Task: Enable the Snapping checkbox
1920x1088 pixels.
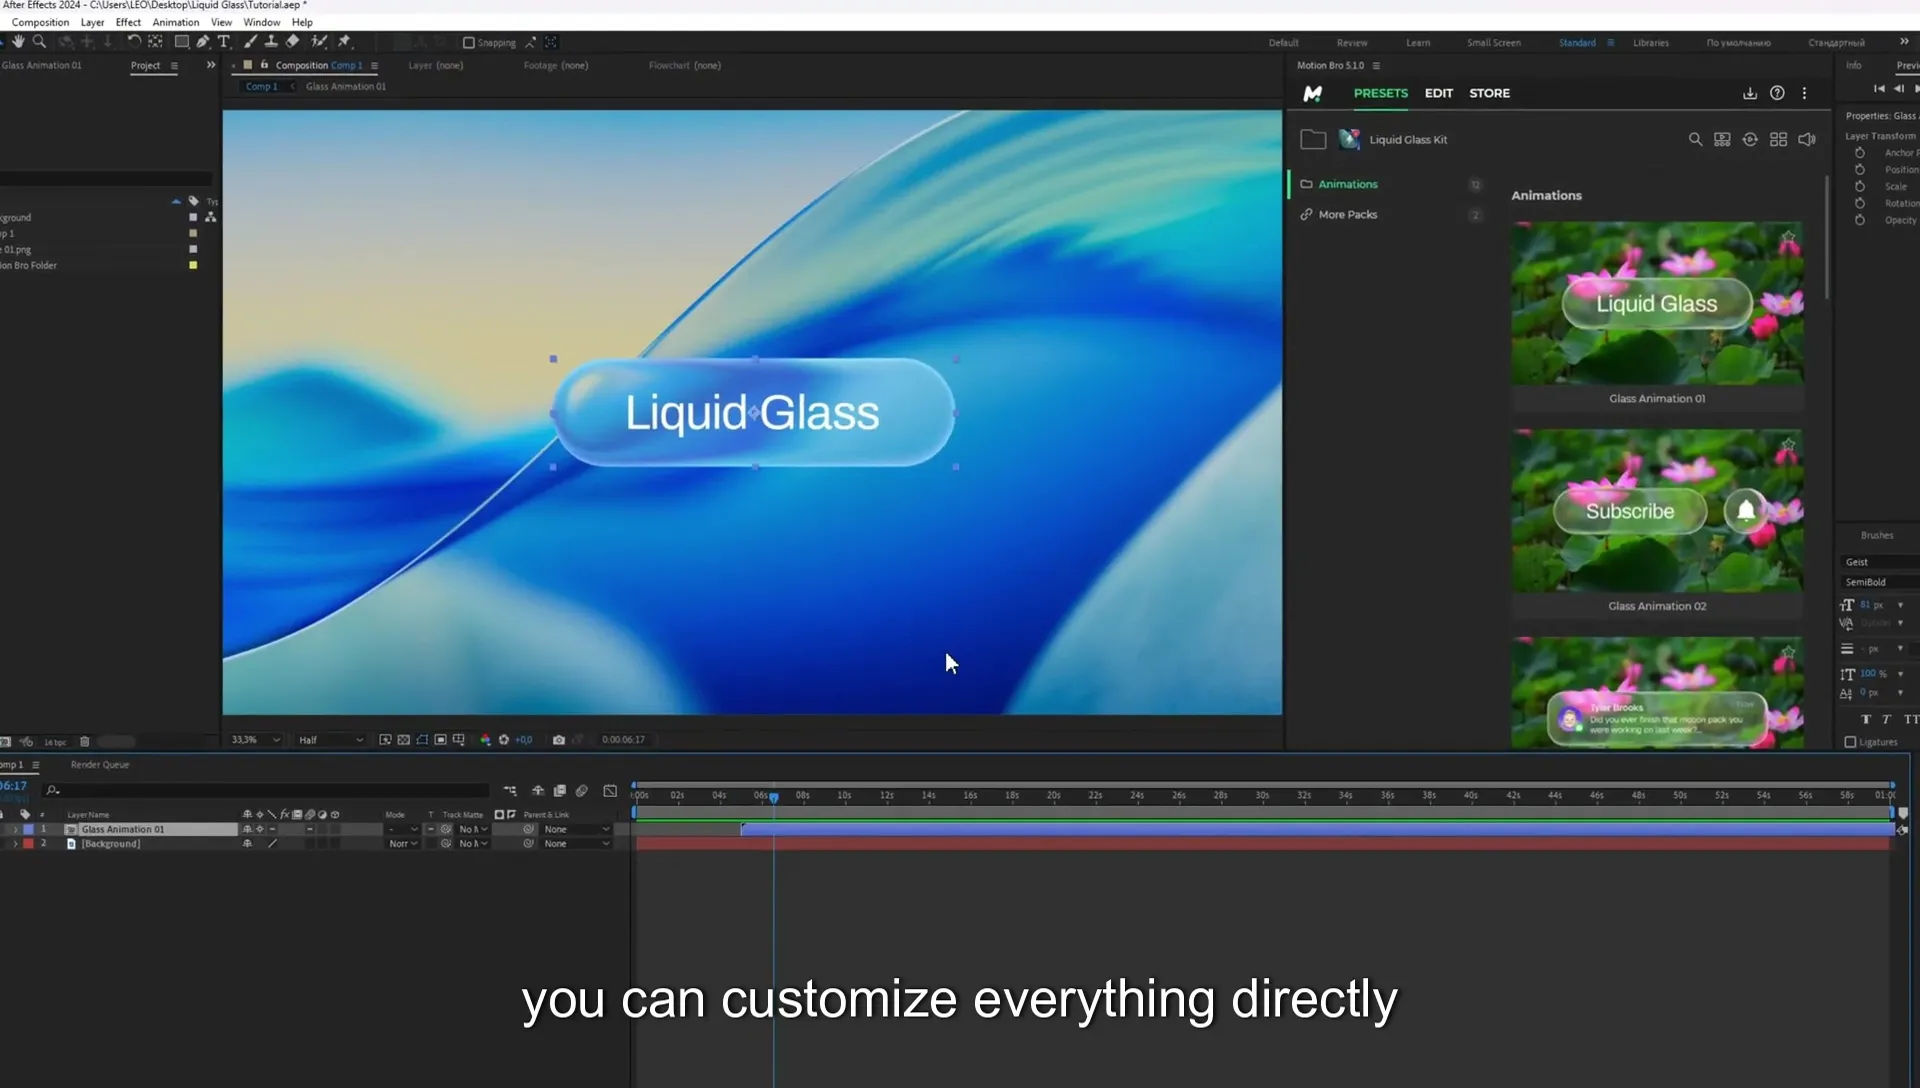Action: coord(468,43)
